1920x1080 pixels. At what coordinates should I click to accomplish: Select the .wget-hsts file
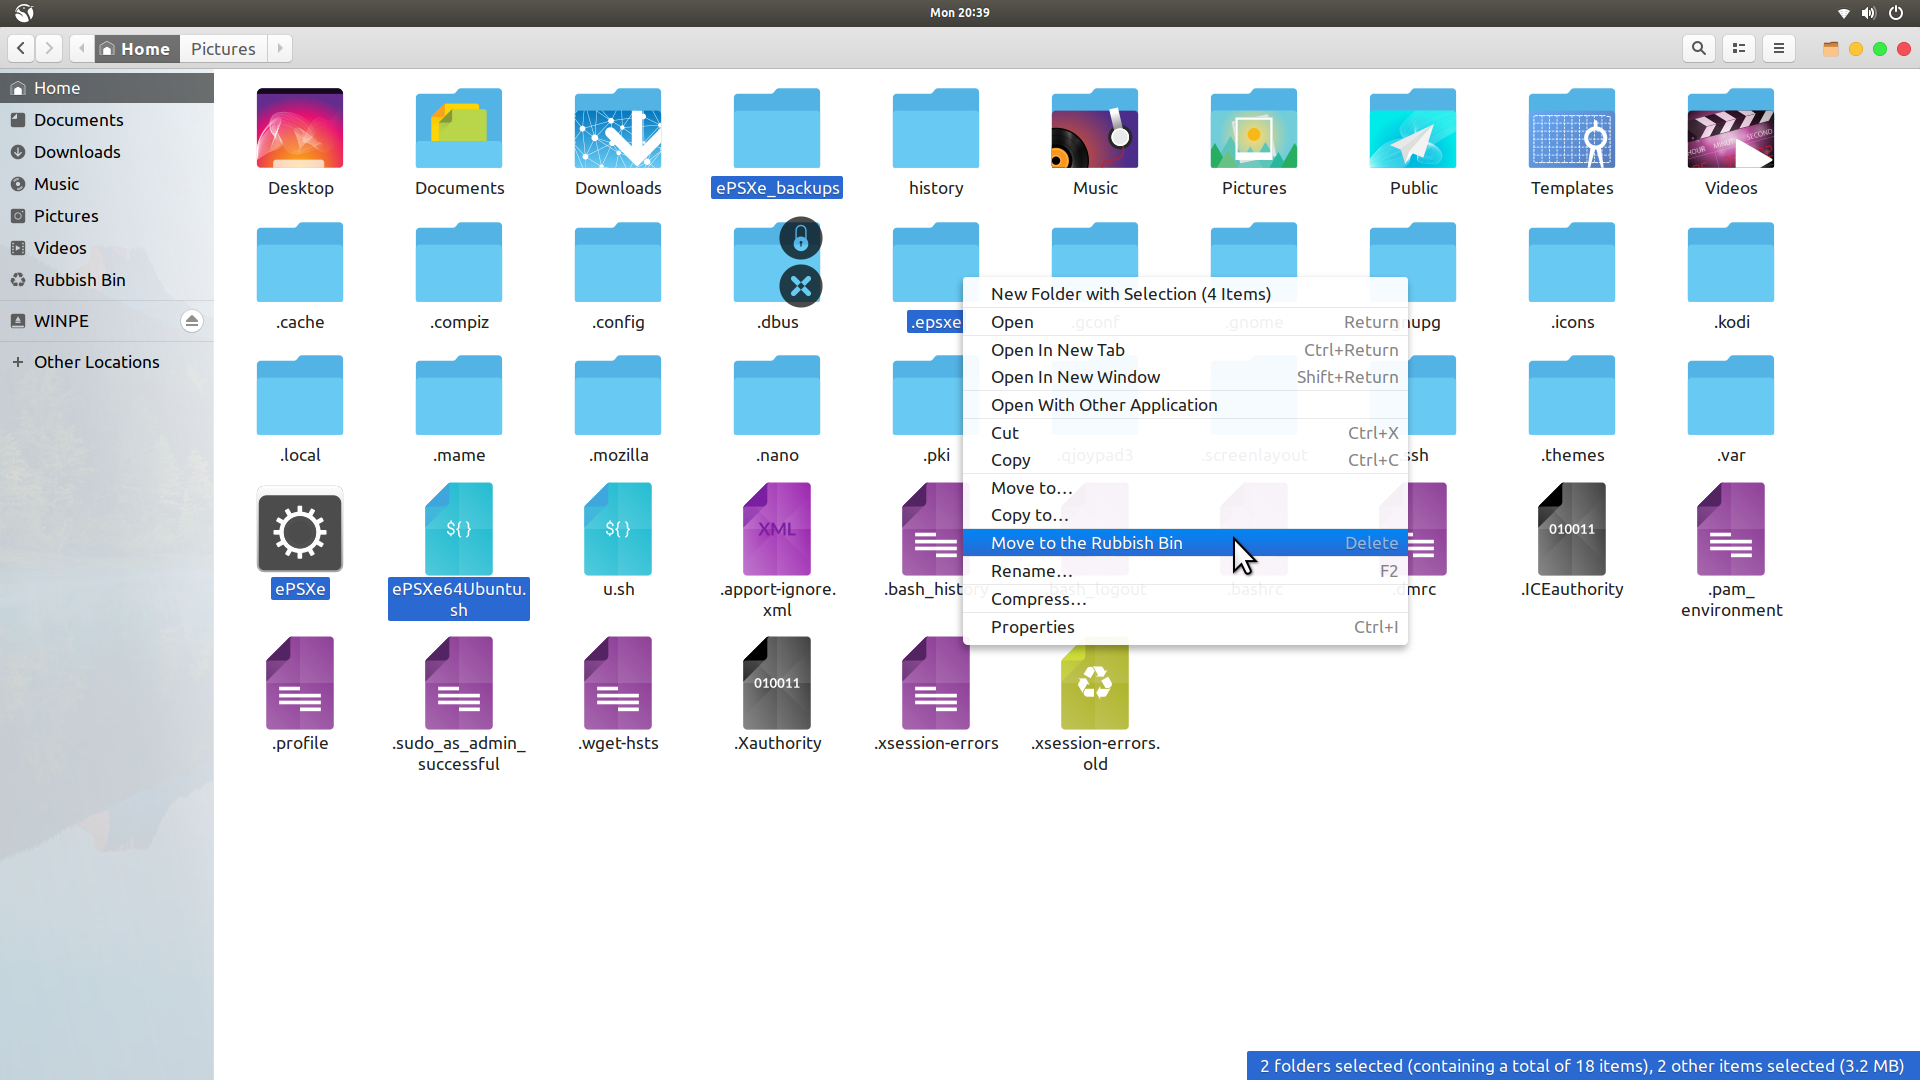(x=618, y=684)
